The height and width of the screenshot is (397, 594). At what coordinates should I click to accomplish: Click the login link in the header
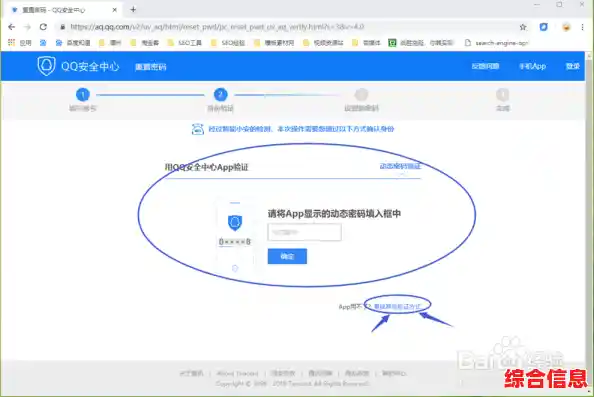pyautogui.click(x=573, y=66)
